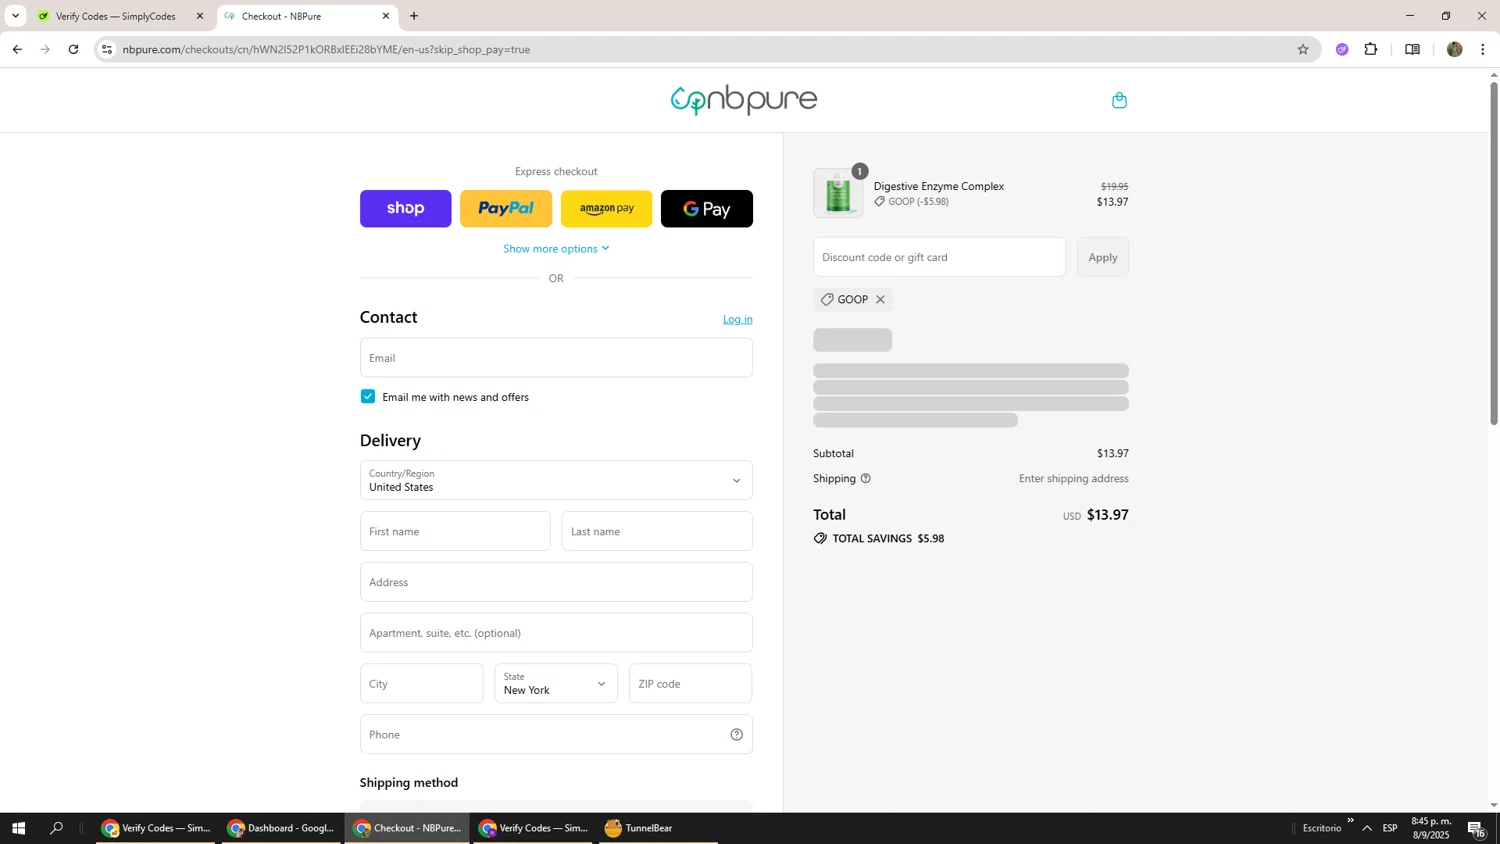Open a new browser tab
The image size is (1500, 844).
coord(414,16)
